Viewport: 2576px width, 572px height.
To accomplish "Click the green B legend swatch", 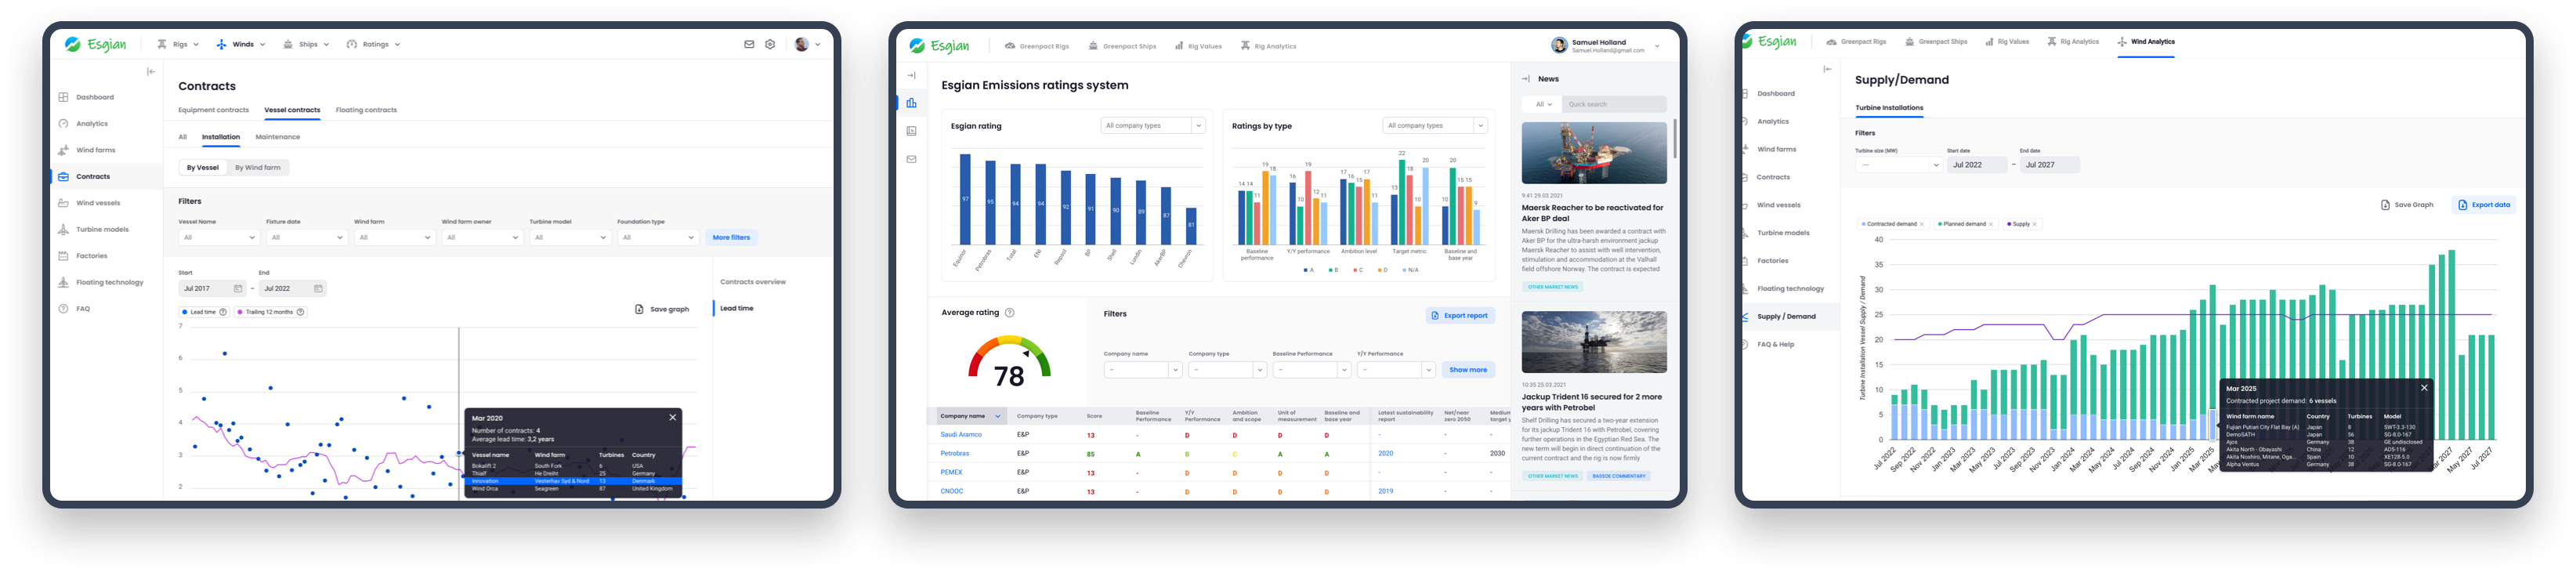I will pyautogui.click(x=1330, y=270).
